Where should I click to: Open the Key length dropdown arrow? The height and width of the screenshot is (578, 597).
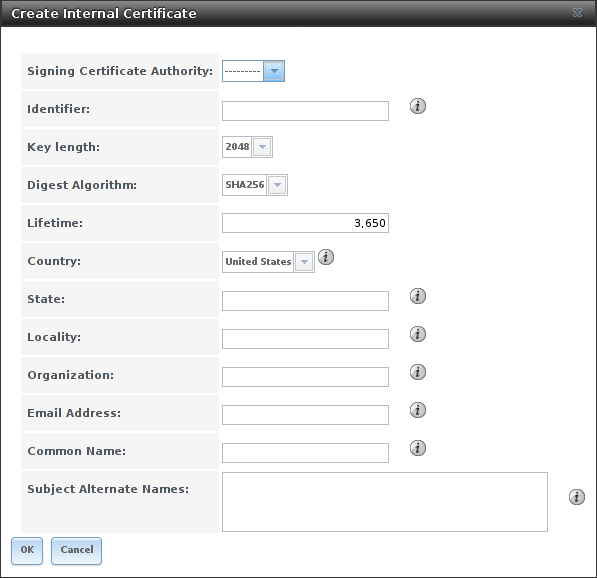point(262,147)
